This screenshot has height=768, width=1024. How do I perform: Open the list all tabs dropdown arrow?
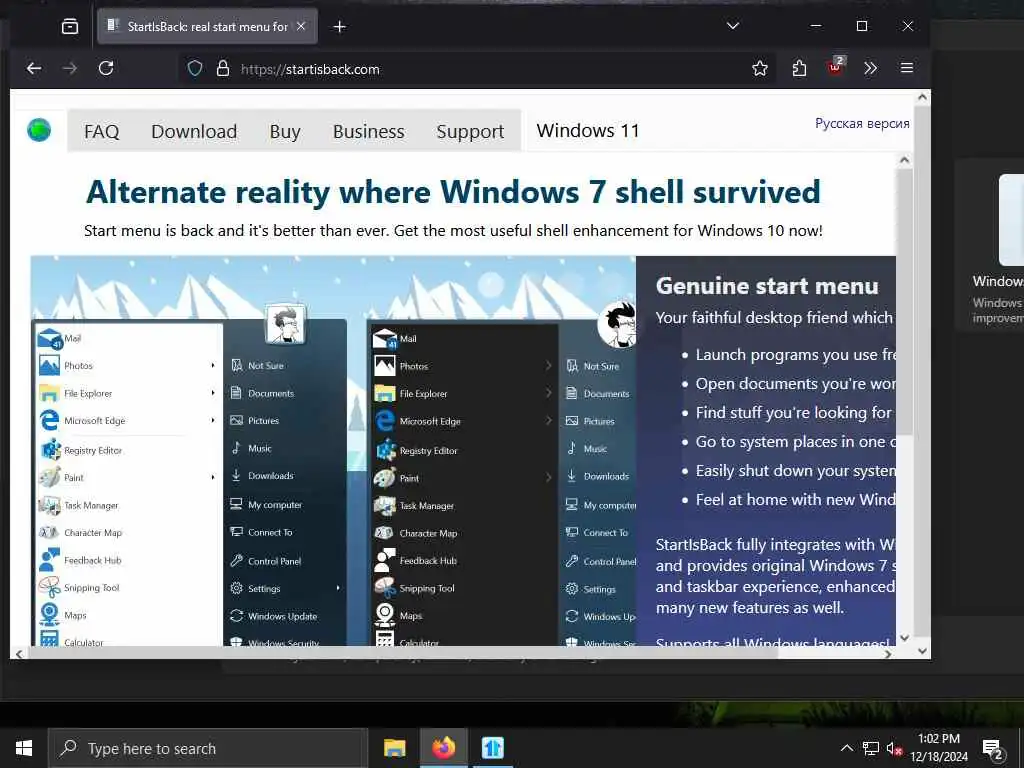tap(733, 26)
